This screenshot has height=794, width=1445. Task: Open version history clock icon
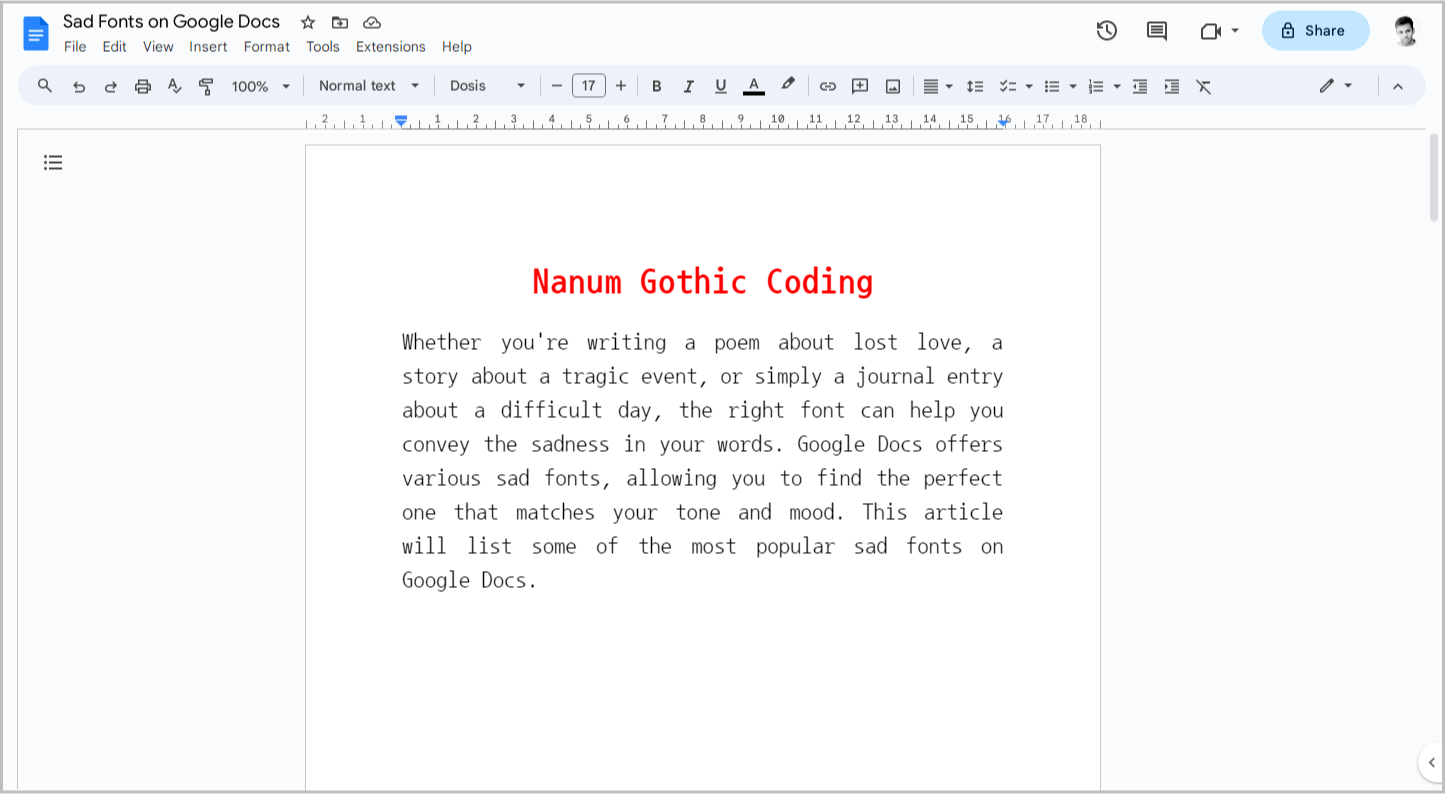click(1106, 31)
